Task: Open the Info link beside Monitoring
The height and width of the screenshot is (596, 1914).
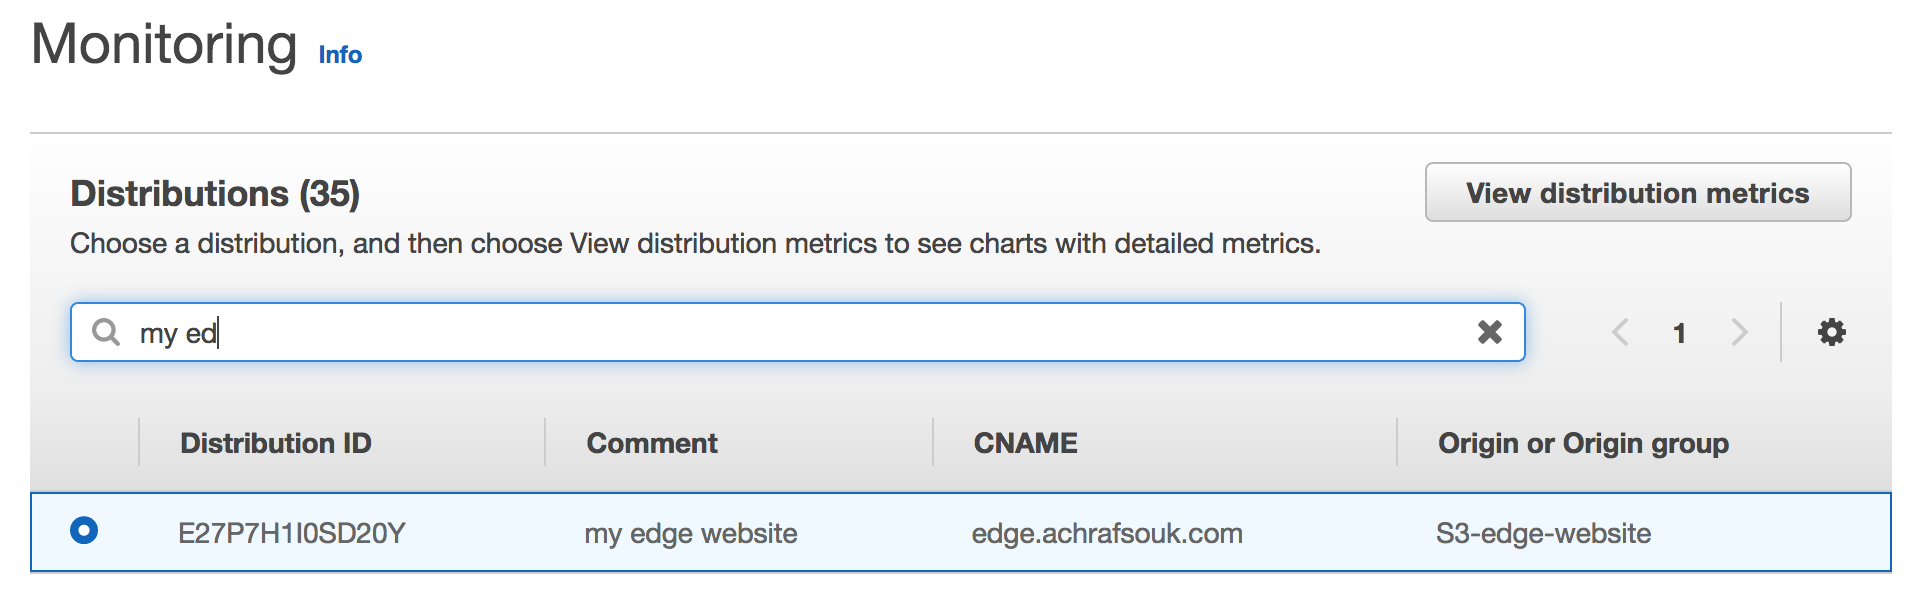Action: pos(340,55)
